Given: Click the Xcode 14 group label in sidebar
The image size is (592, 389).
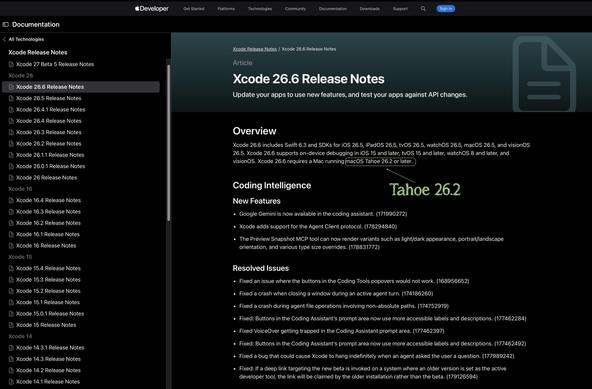Looking at the screenshot, I should (x=20, y=336).
